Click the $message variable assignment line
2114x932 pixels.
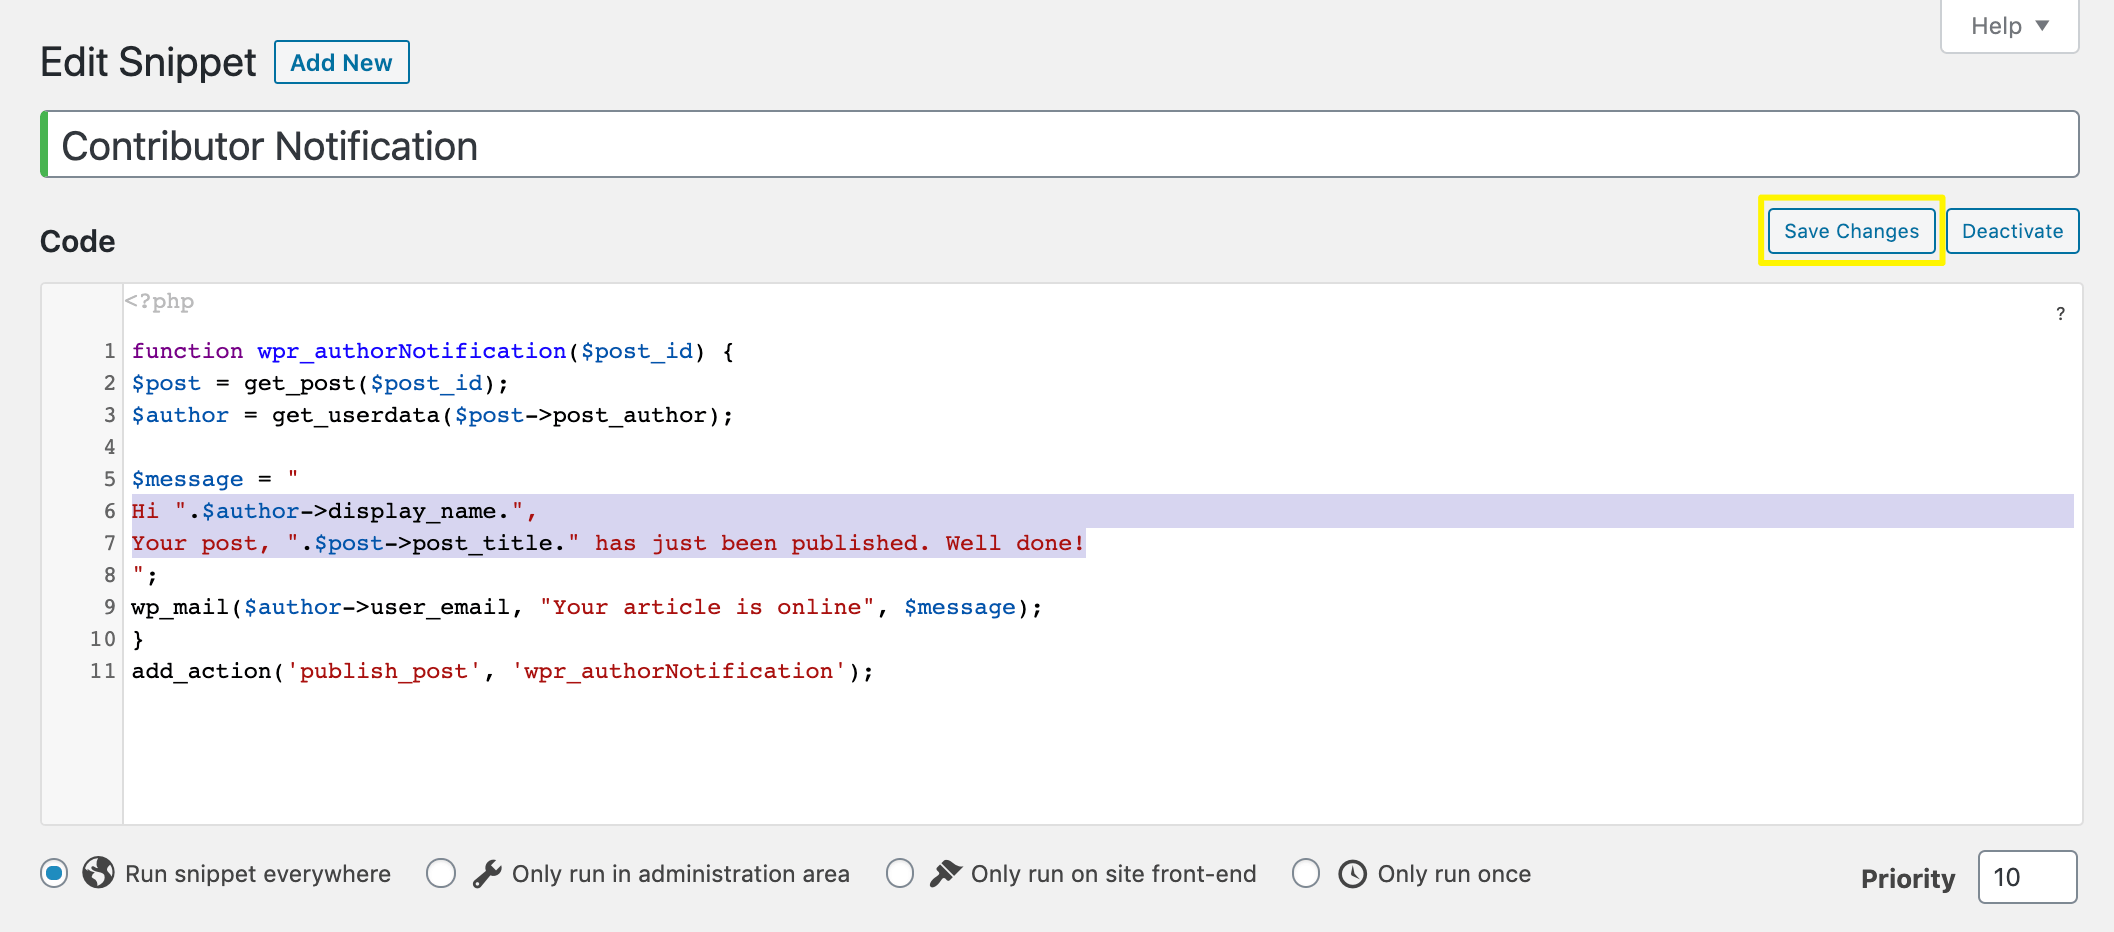214,479
